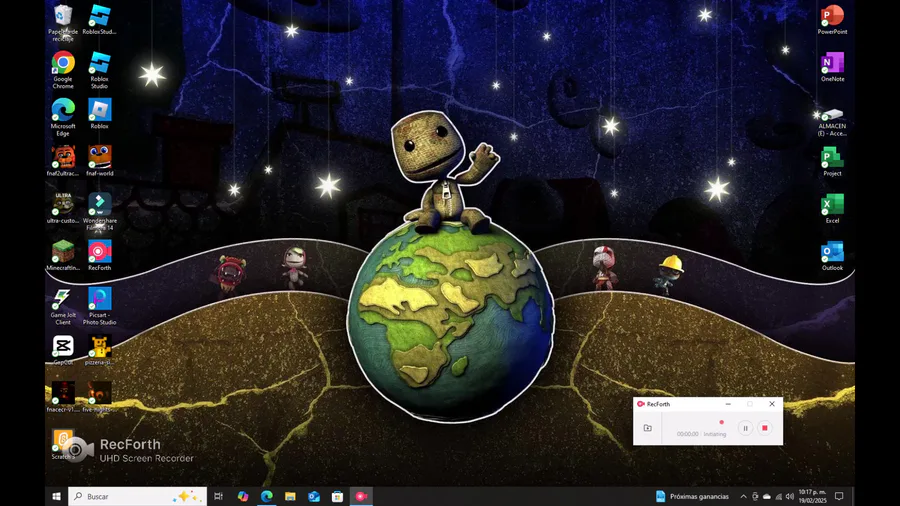
Task: Launch Google Chrome from the desktop
Action: pyautogui.click(x=63, y=70)
